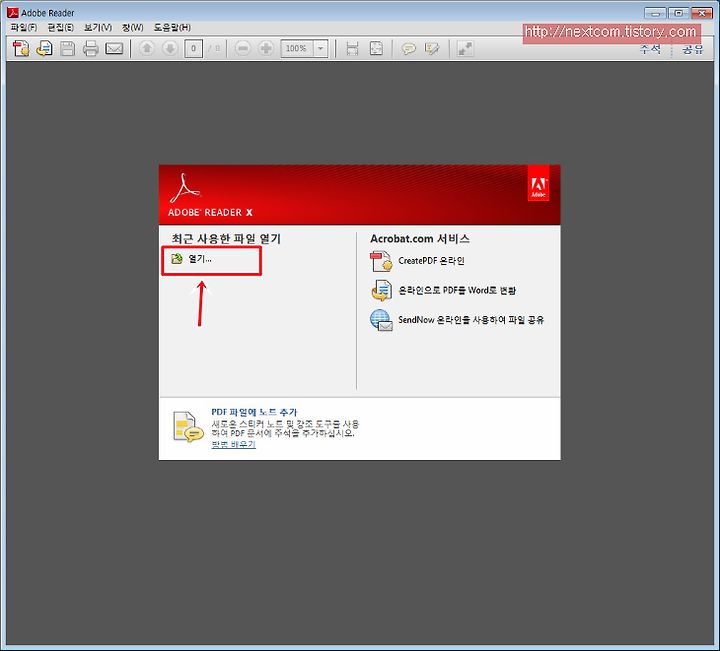The width and height of the screenshot is (720, 651).
Task: Click the fit width scrolling icon
Action: (352, 48)
